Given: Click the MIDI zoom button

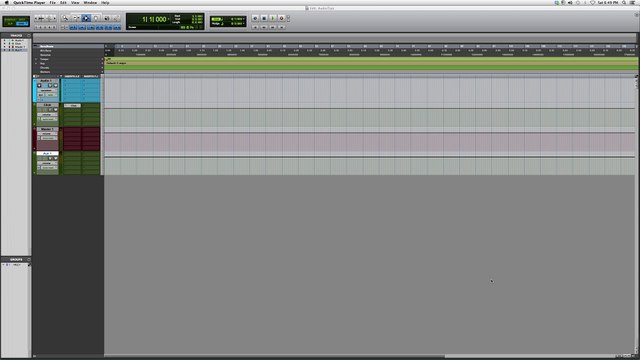Looking at the screenshot, I should 49,18.
